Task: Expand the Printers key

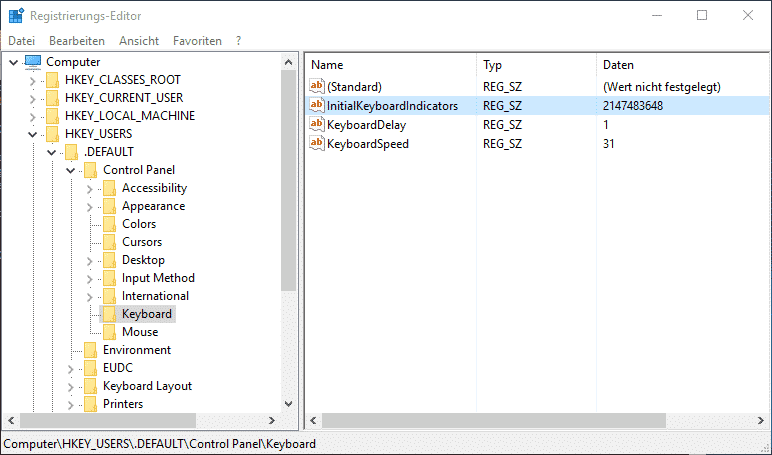Action: [70, 405]
